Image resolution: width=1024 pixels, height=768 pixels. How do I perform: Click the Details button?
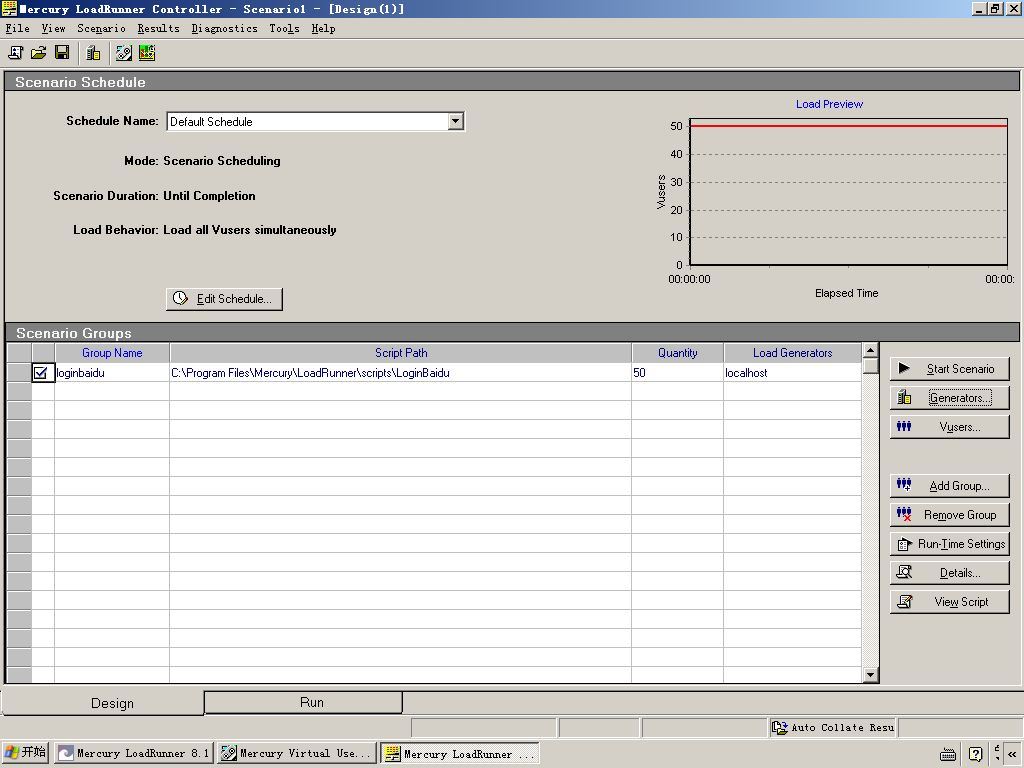tap(950, 573)
